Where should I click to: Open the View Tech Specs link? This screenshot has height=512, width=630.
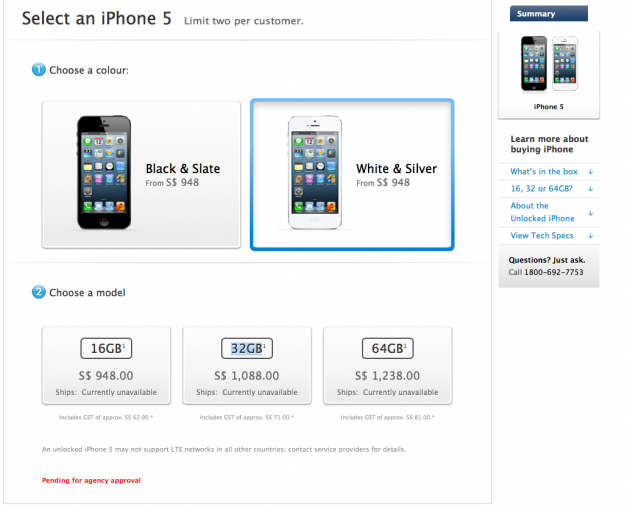tap(542, 236)
